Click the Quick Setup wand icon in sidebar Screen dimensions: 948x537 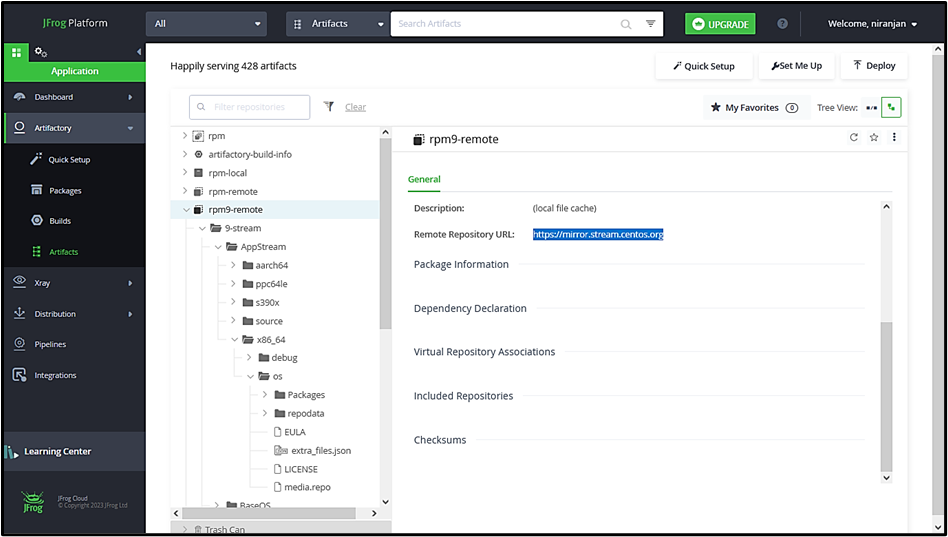tap(36, 158)
